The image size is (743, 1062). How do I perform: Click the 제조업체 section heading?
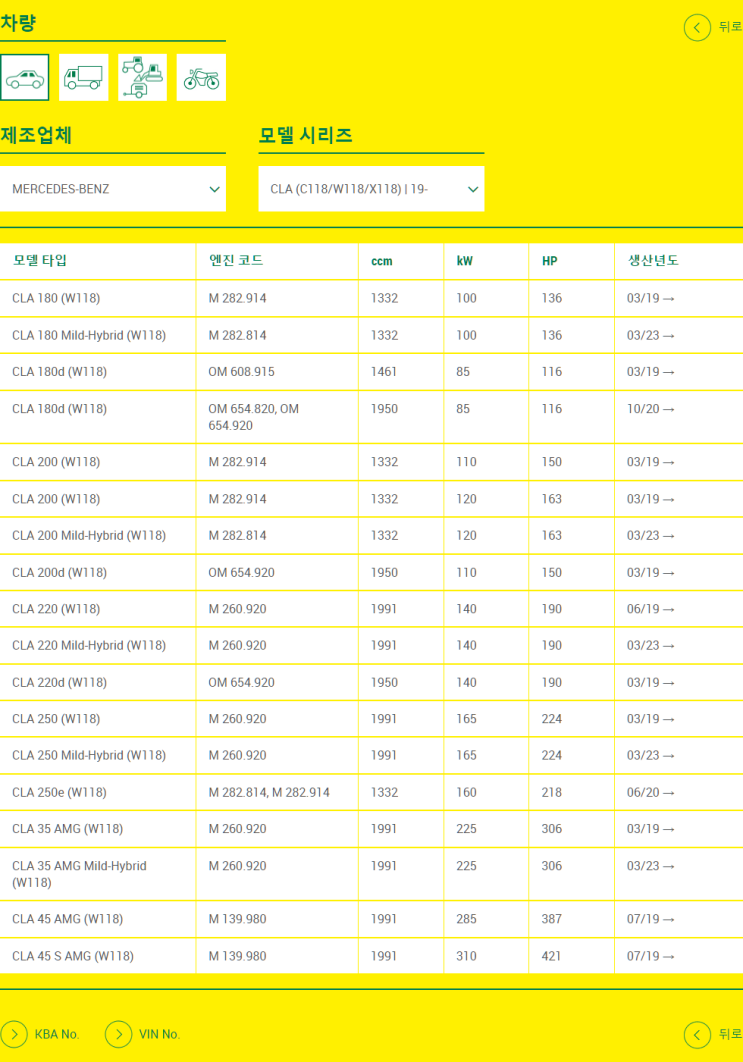36,135
